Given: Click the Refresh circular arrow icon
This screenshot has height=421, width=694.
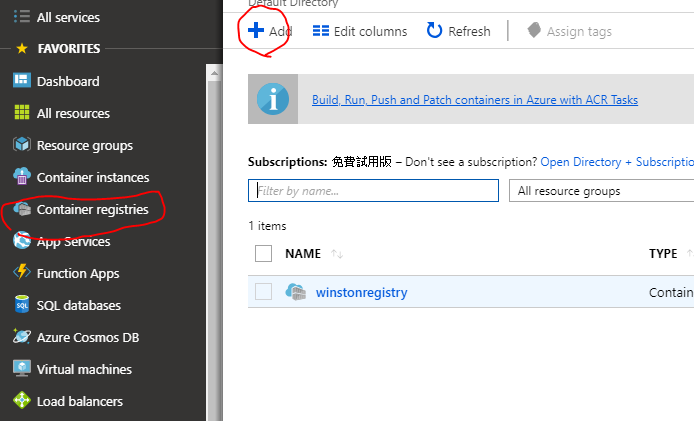Looking at the screenshot, I should [434, 31].
